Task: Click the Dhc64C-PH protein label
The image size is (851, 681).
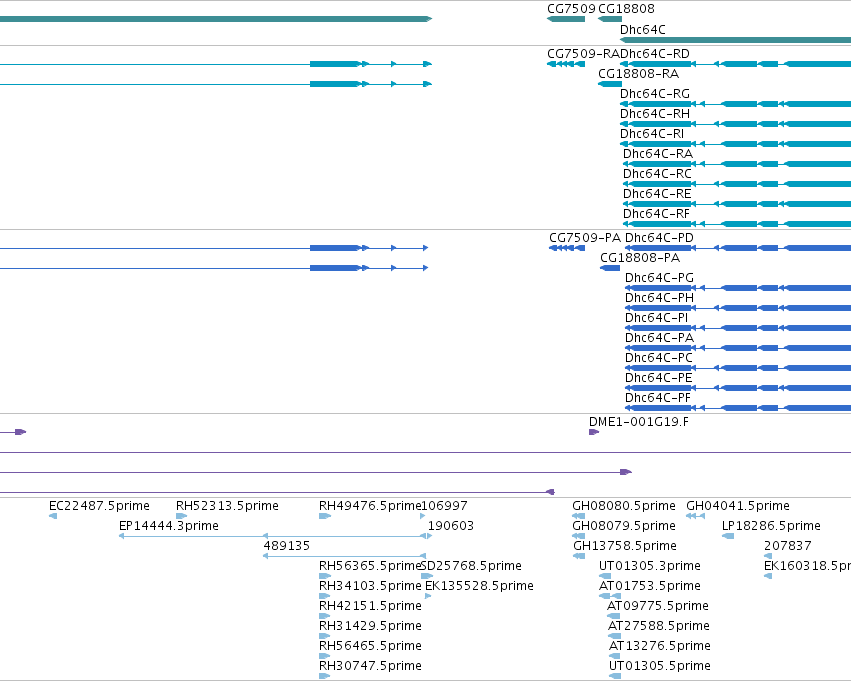Action: [x=659, y=298]
